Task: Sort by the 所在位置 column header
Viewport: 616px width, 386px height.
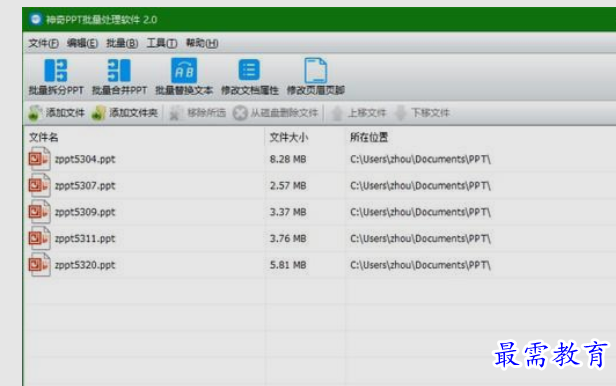Action: point(369,137)
